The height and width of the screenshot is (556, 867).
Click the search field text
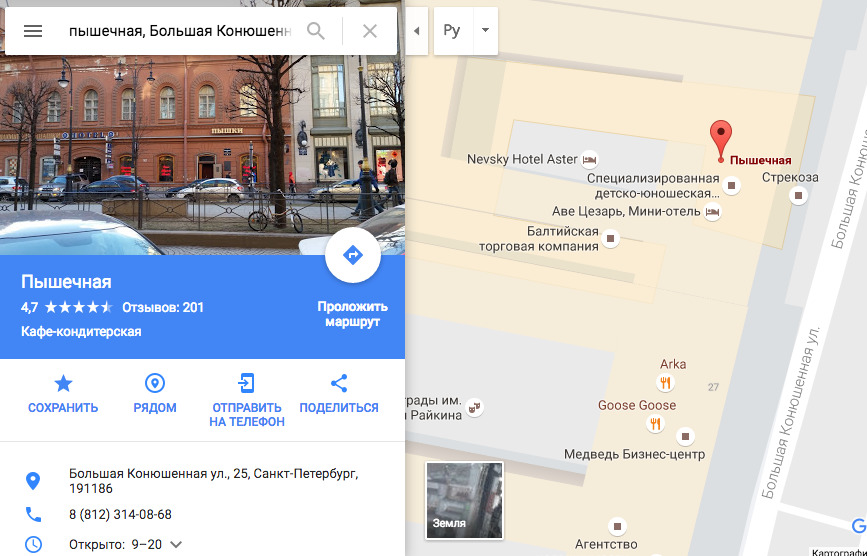click(x=180, y=31)
